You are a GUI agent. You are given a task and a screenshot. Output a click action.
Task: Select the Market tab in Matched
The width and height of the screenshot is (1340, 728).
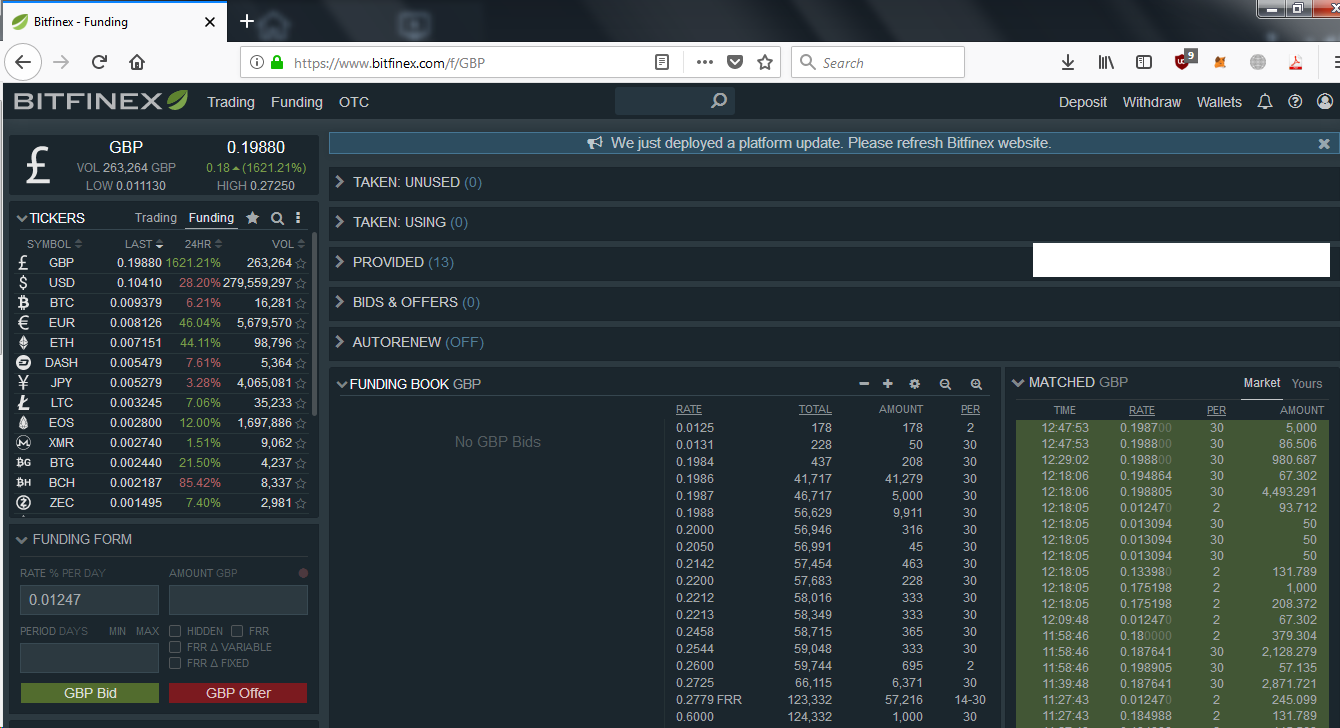[1262, 382]
